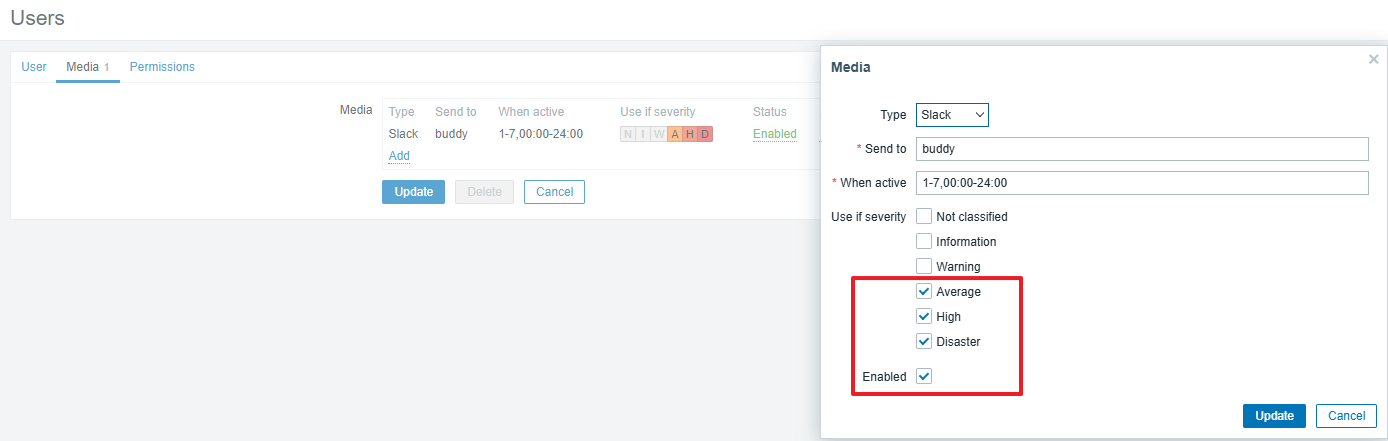Uncheck the High severity checkbox
This screenshot has height=441, width=1388.
tap(924, 316)
